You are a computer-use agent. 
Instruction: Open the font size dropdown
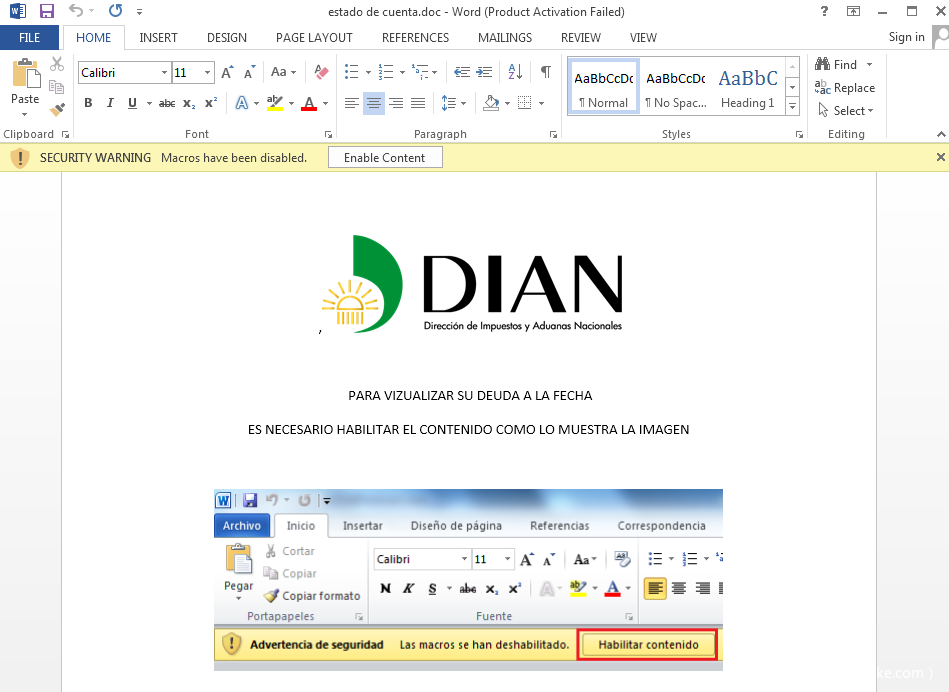coord(207,73)
